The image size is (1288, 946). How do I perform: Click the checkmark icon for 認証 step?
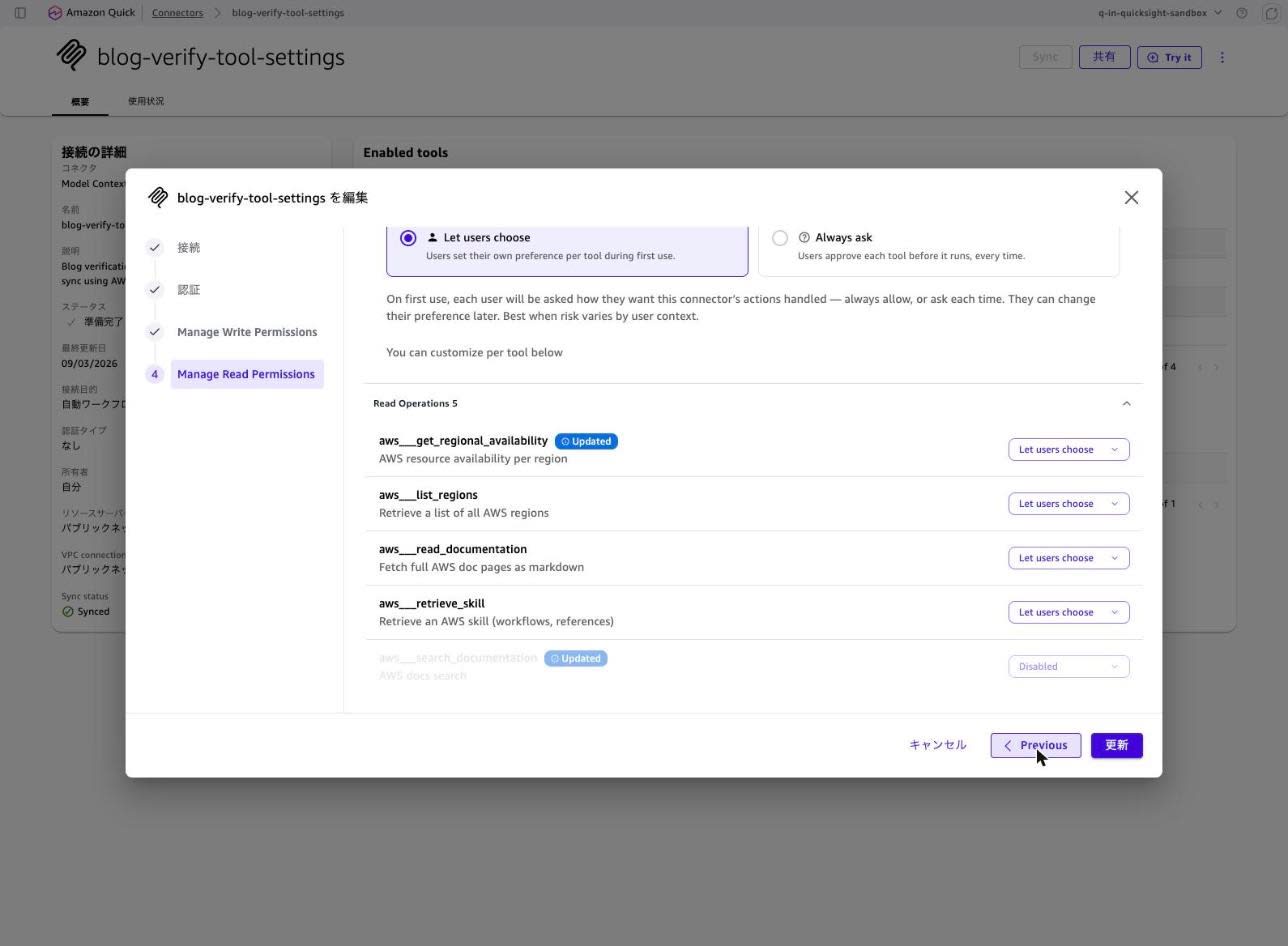tap(154, 290)
